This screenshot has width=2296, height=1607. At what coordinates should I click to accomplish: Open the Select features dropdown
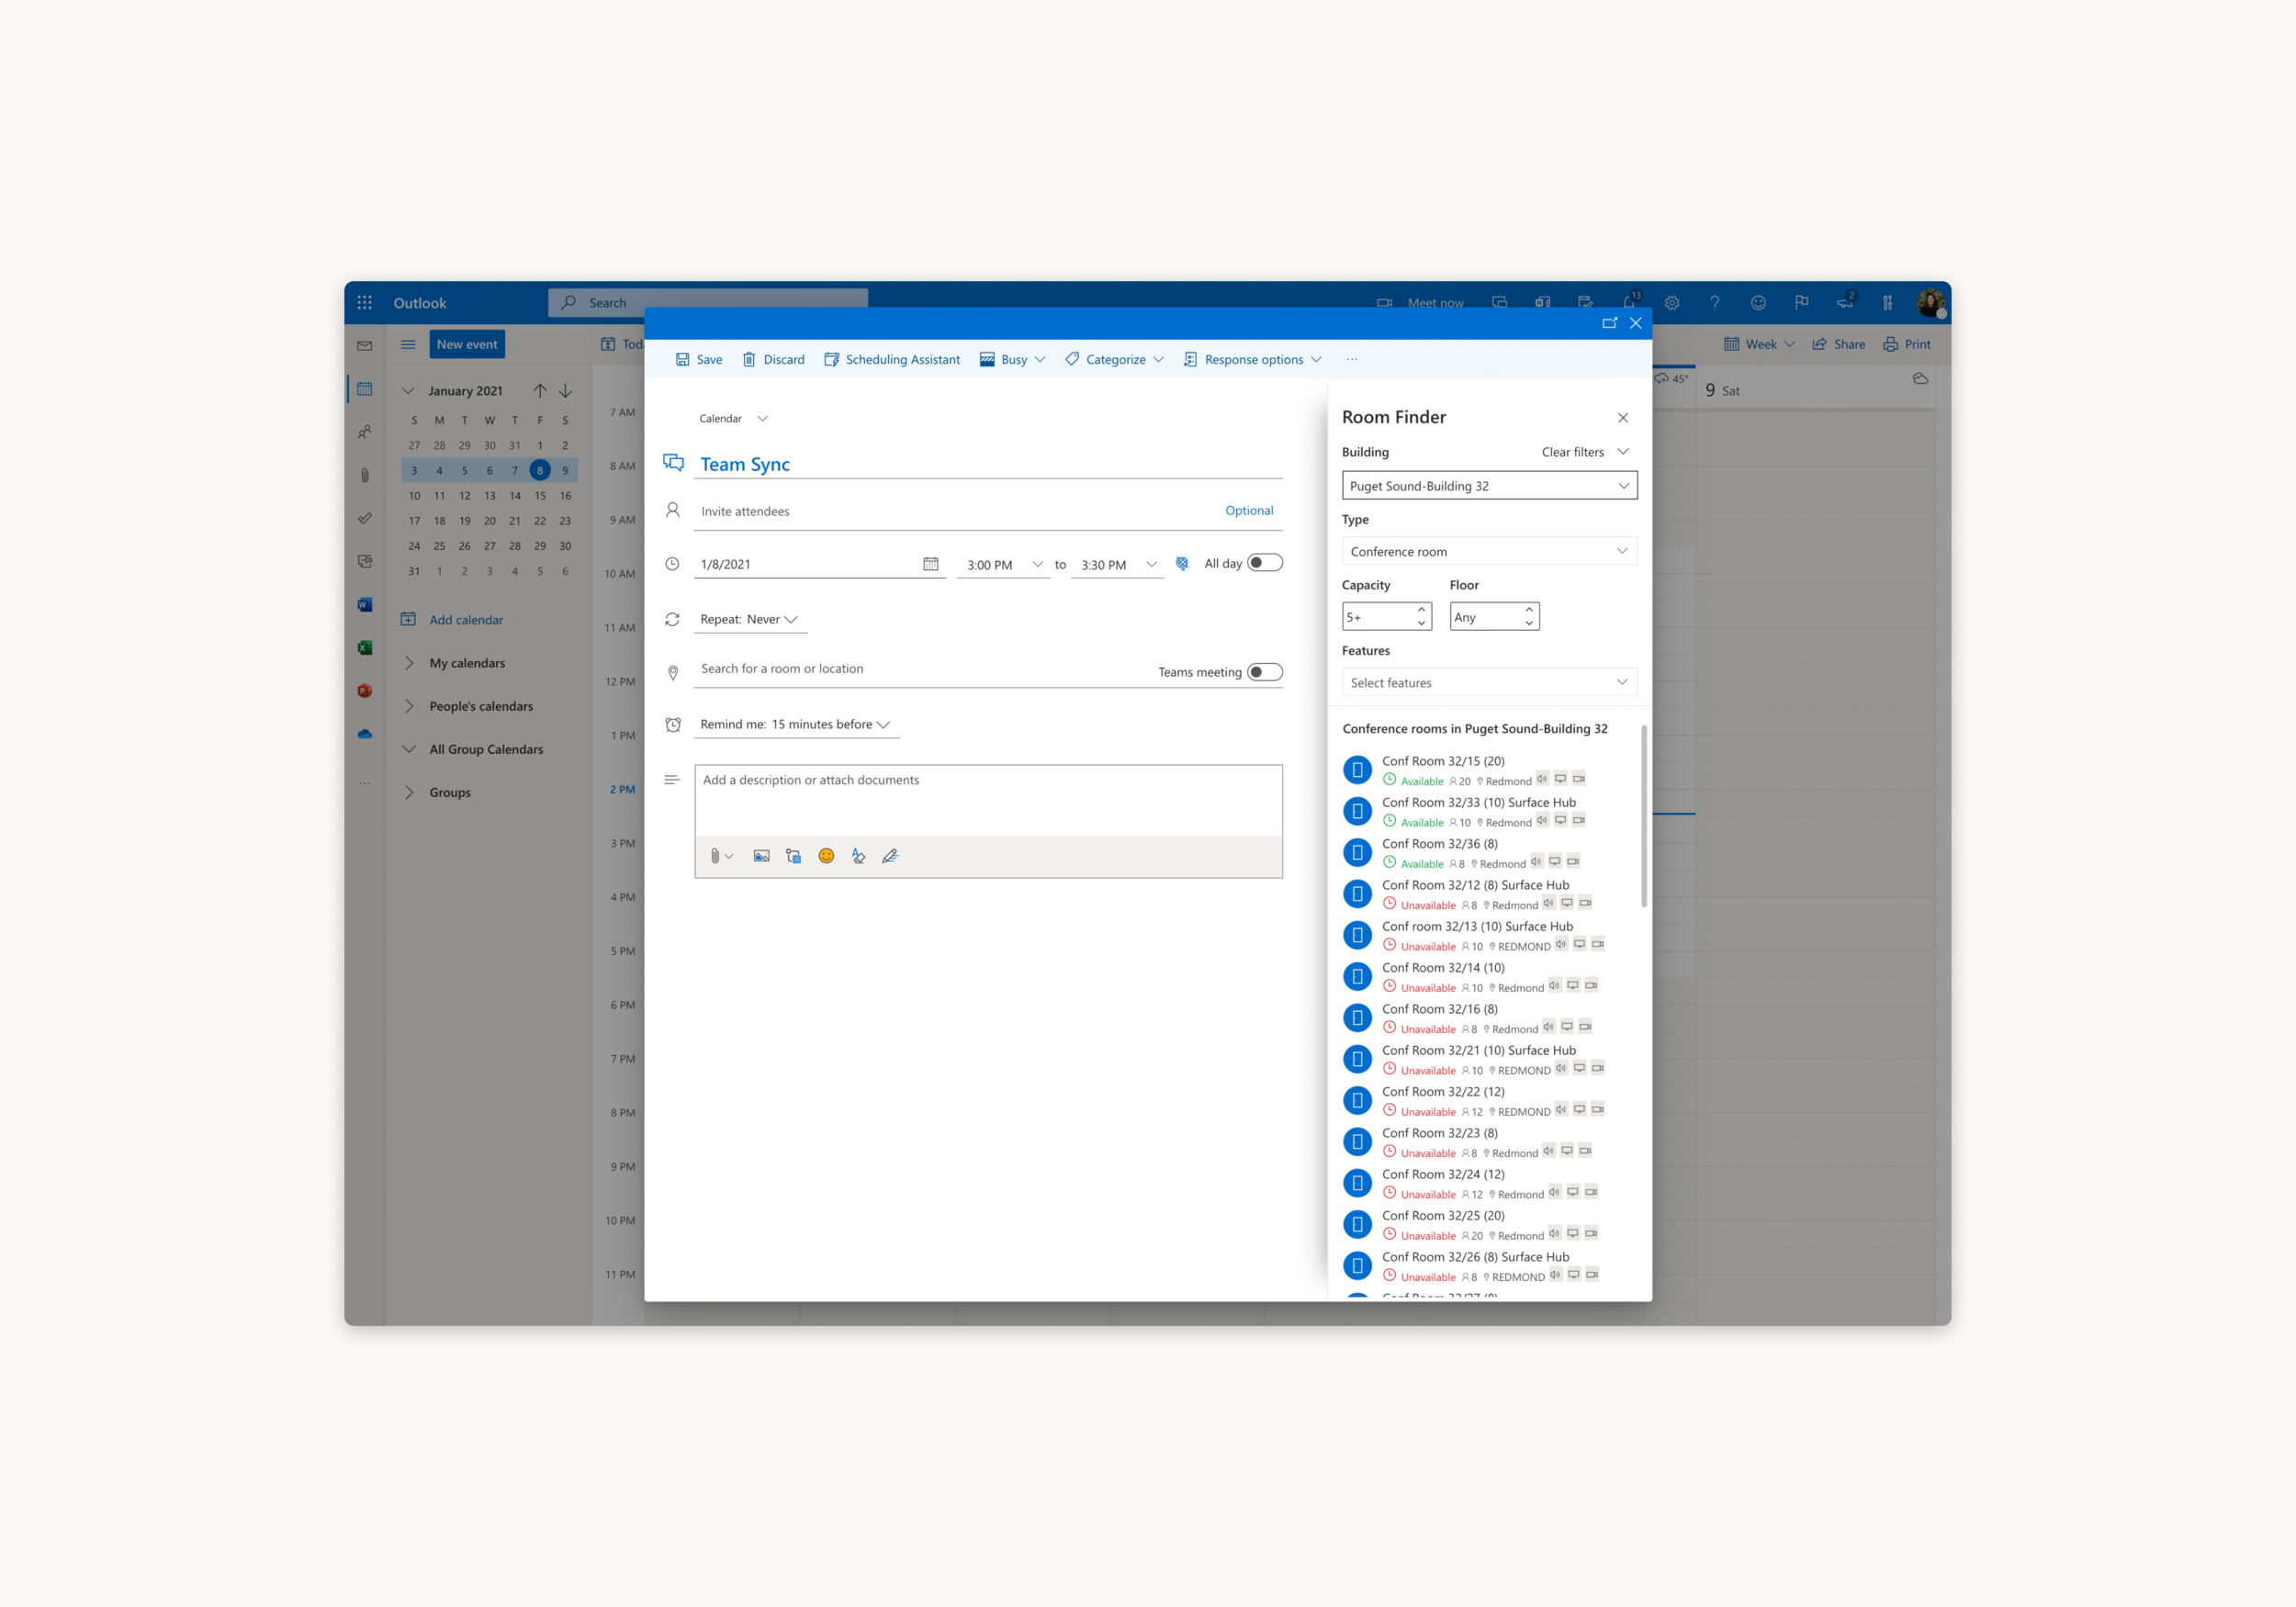[1489, 682]
